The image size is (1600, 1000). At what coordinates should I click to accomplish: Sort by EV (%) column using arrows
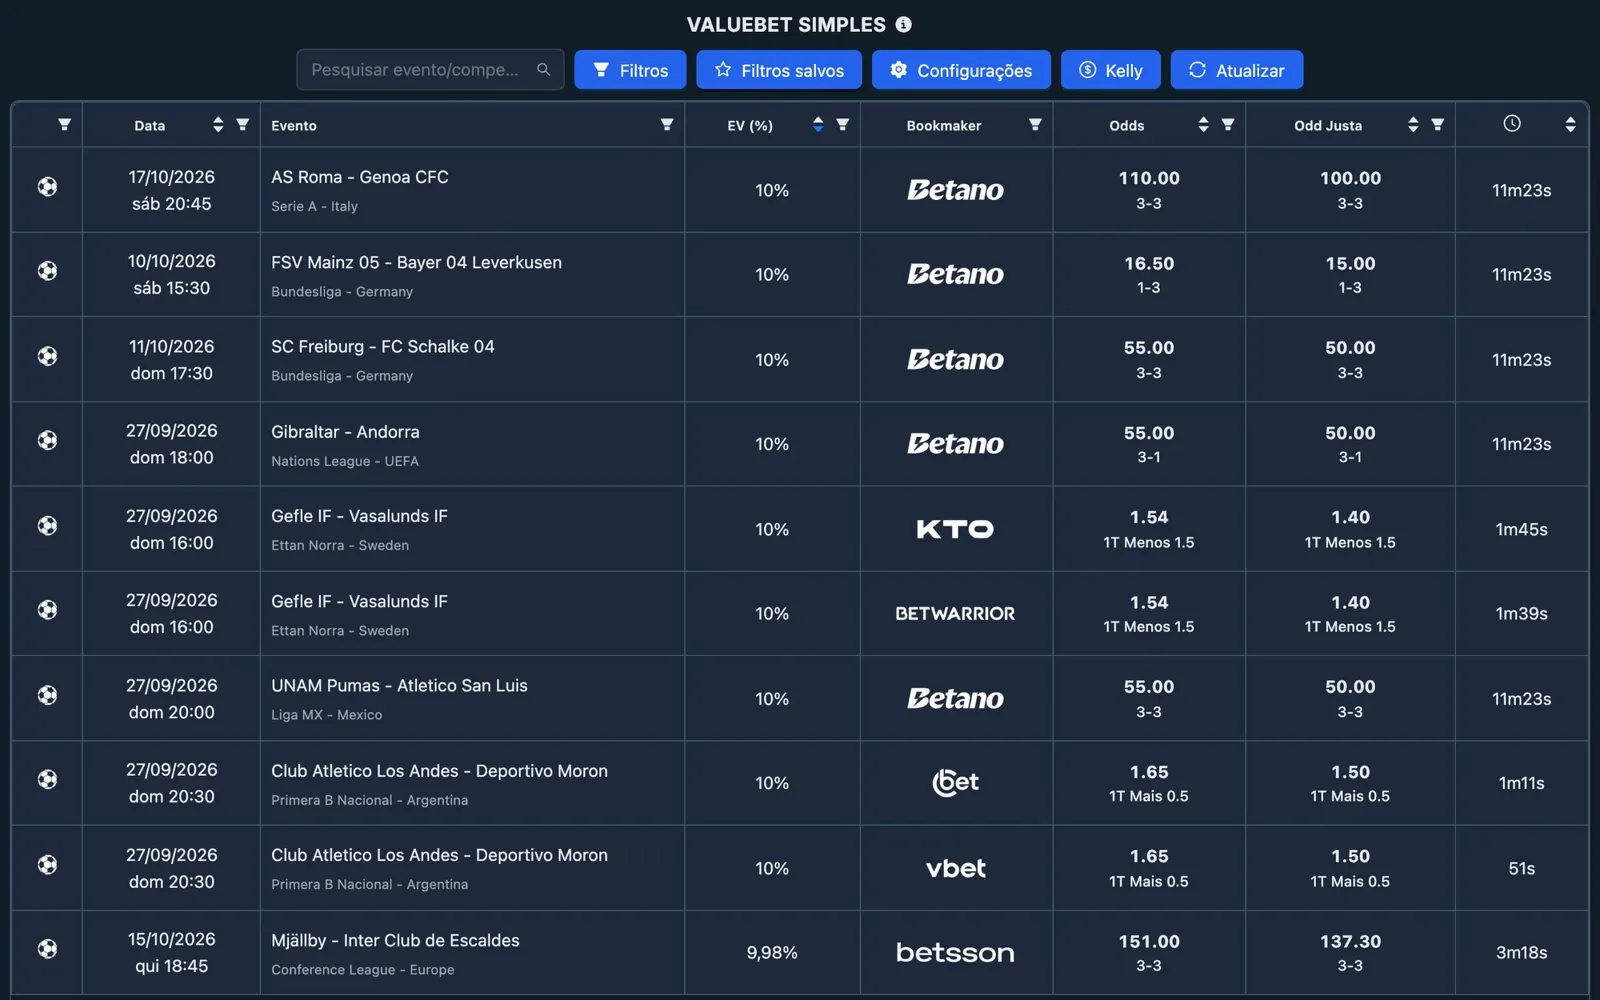click(x=818, y=125)
